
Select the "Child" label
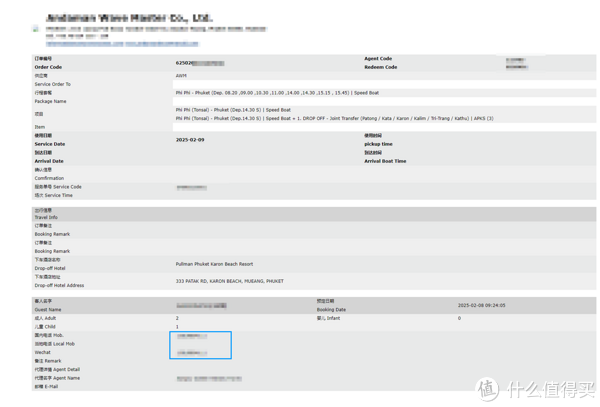50,327
